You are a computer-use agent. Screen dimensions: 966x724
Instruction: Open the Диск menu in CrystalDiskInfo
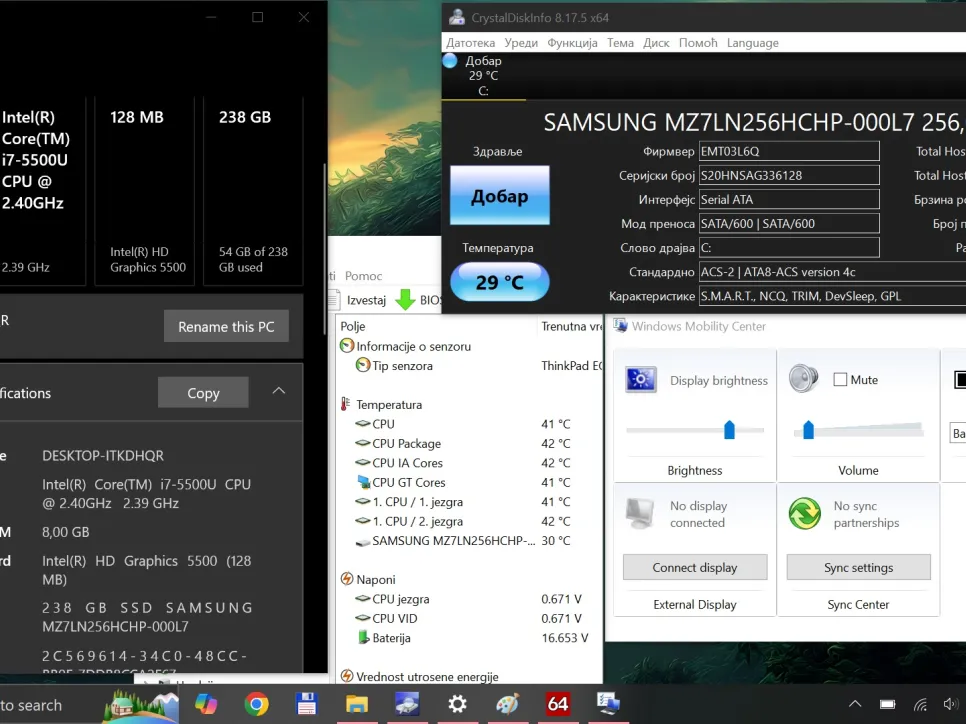click(656, 43)
